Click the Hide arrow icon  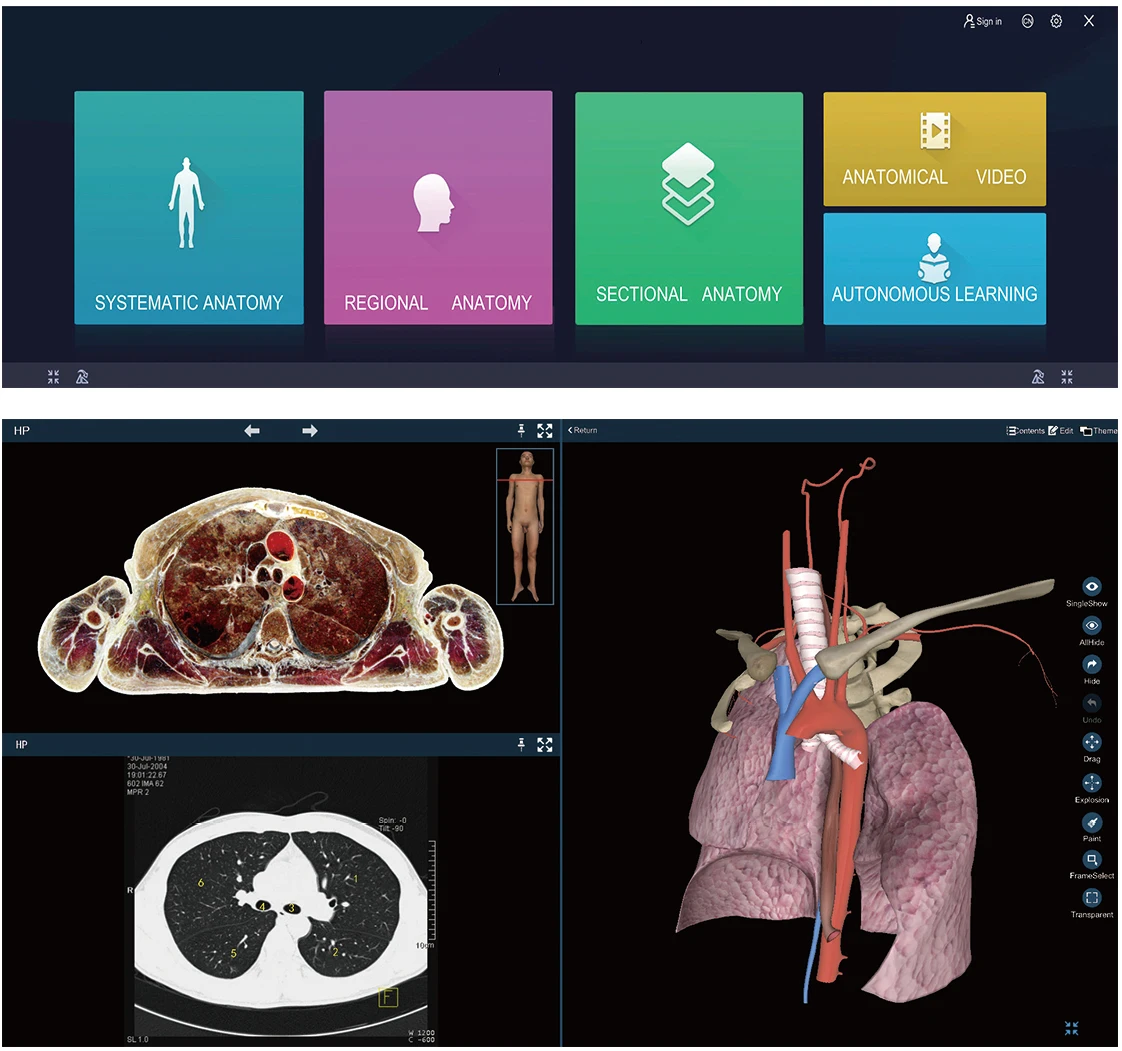[1092, 665]
